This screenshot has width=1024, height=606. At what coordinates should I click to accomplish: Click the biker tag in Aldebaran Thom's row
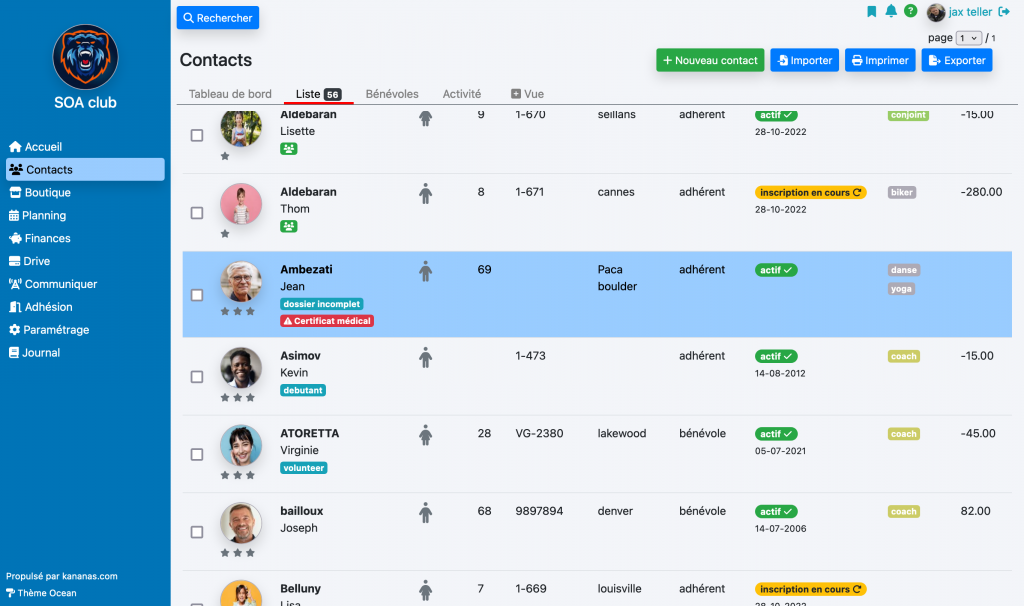pos(902,193)
